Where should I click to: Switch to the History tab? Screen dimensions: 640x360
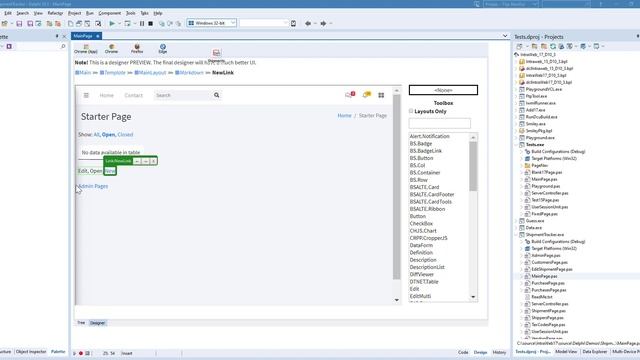(x=499, y=352)
